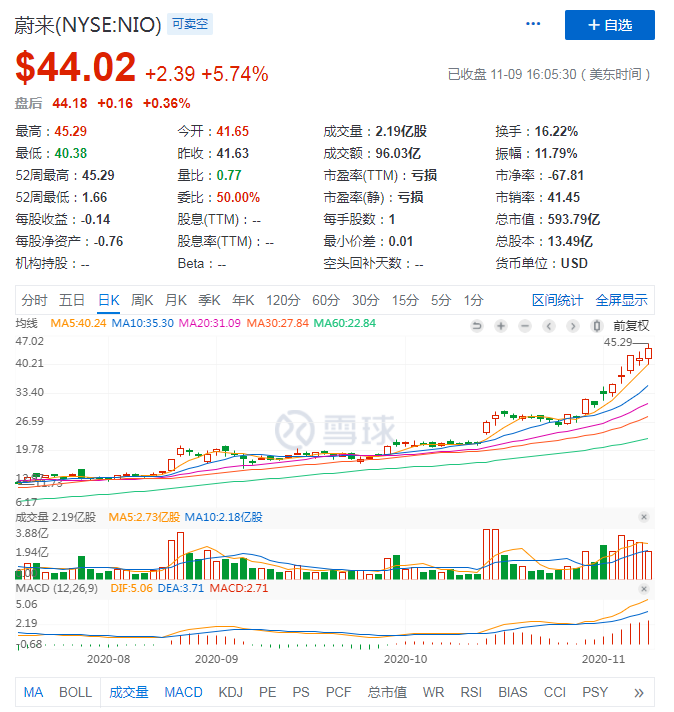Expand more indicators with the » arrow

639,692
